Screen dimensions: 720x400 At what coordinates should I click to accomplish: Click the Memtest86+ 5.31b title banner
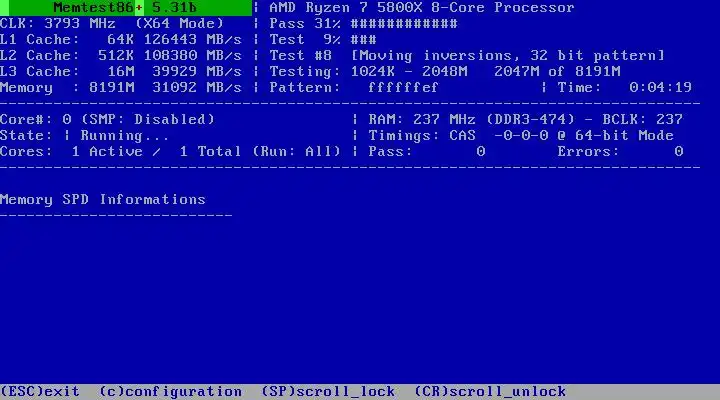125,7
